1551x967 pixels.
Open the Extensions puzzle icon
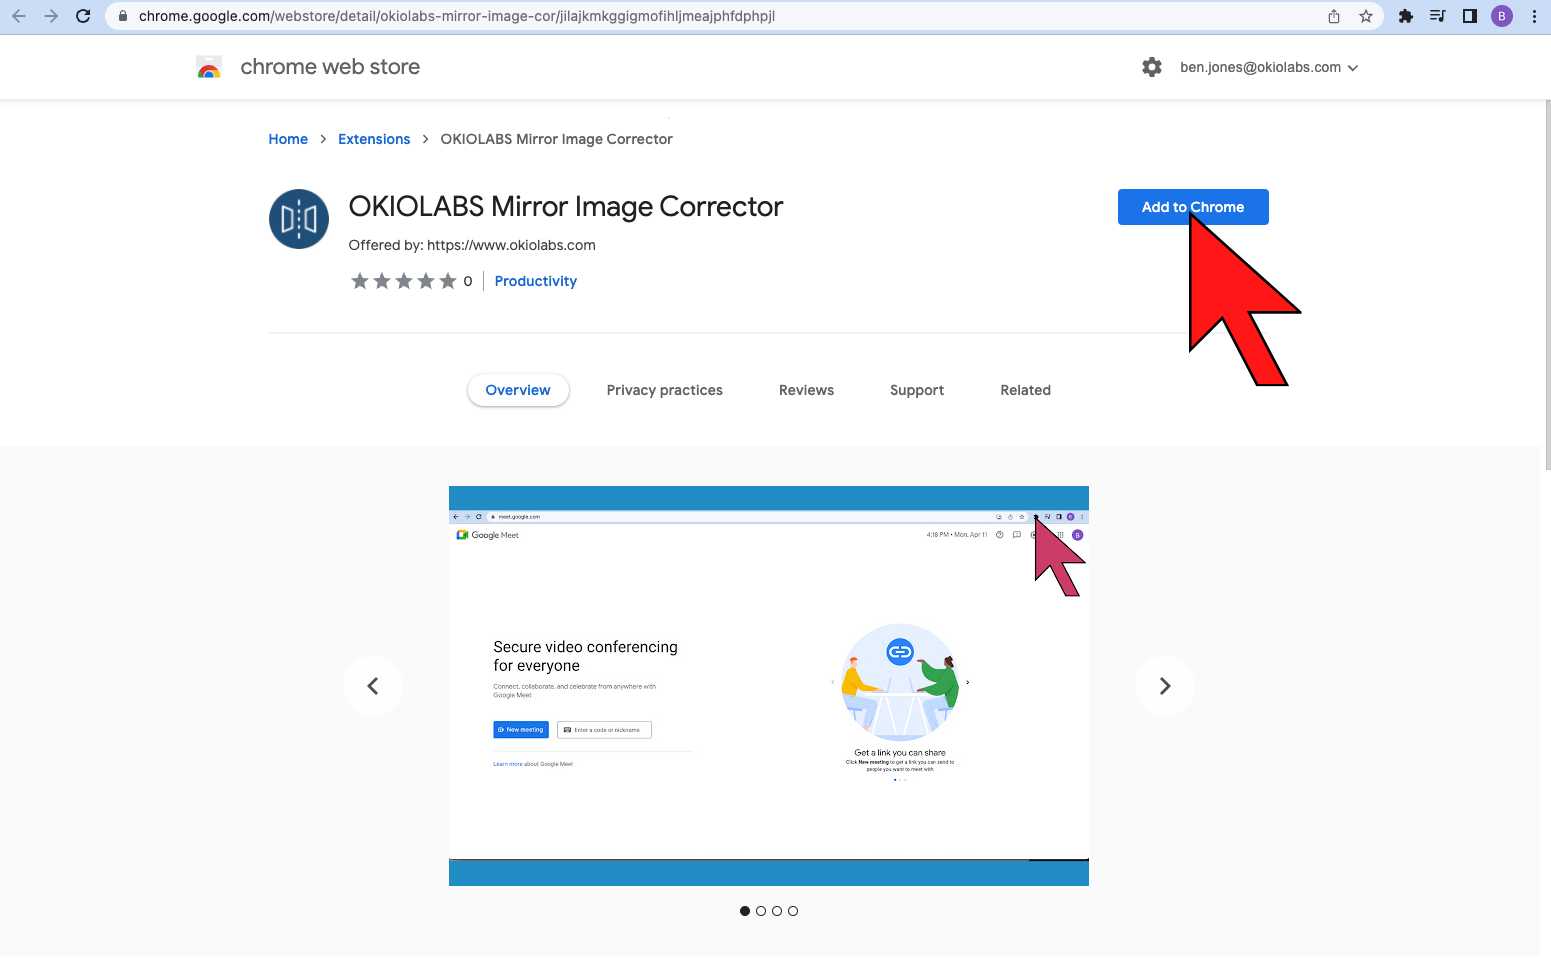pyautogui.click(x=1405, y=16)
